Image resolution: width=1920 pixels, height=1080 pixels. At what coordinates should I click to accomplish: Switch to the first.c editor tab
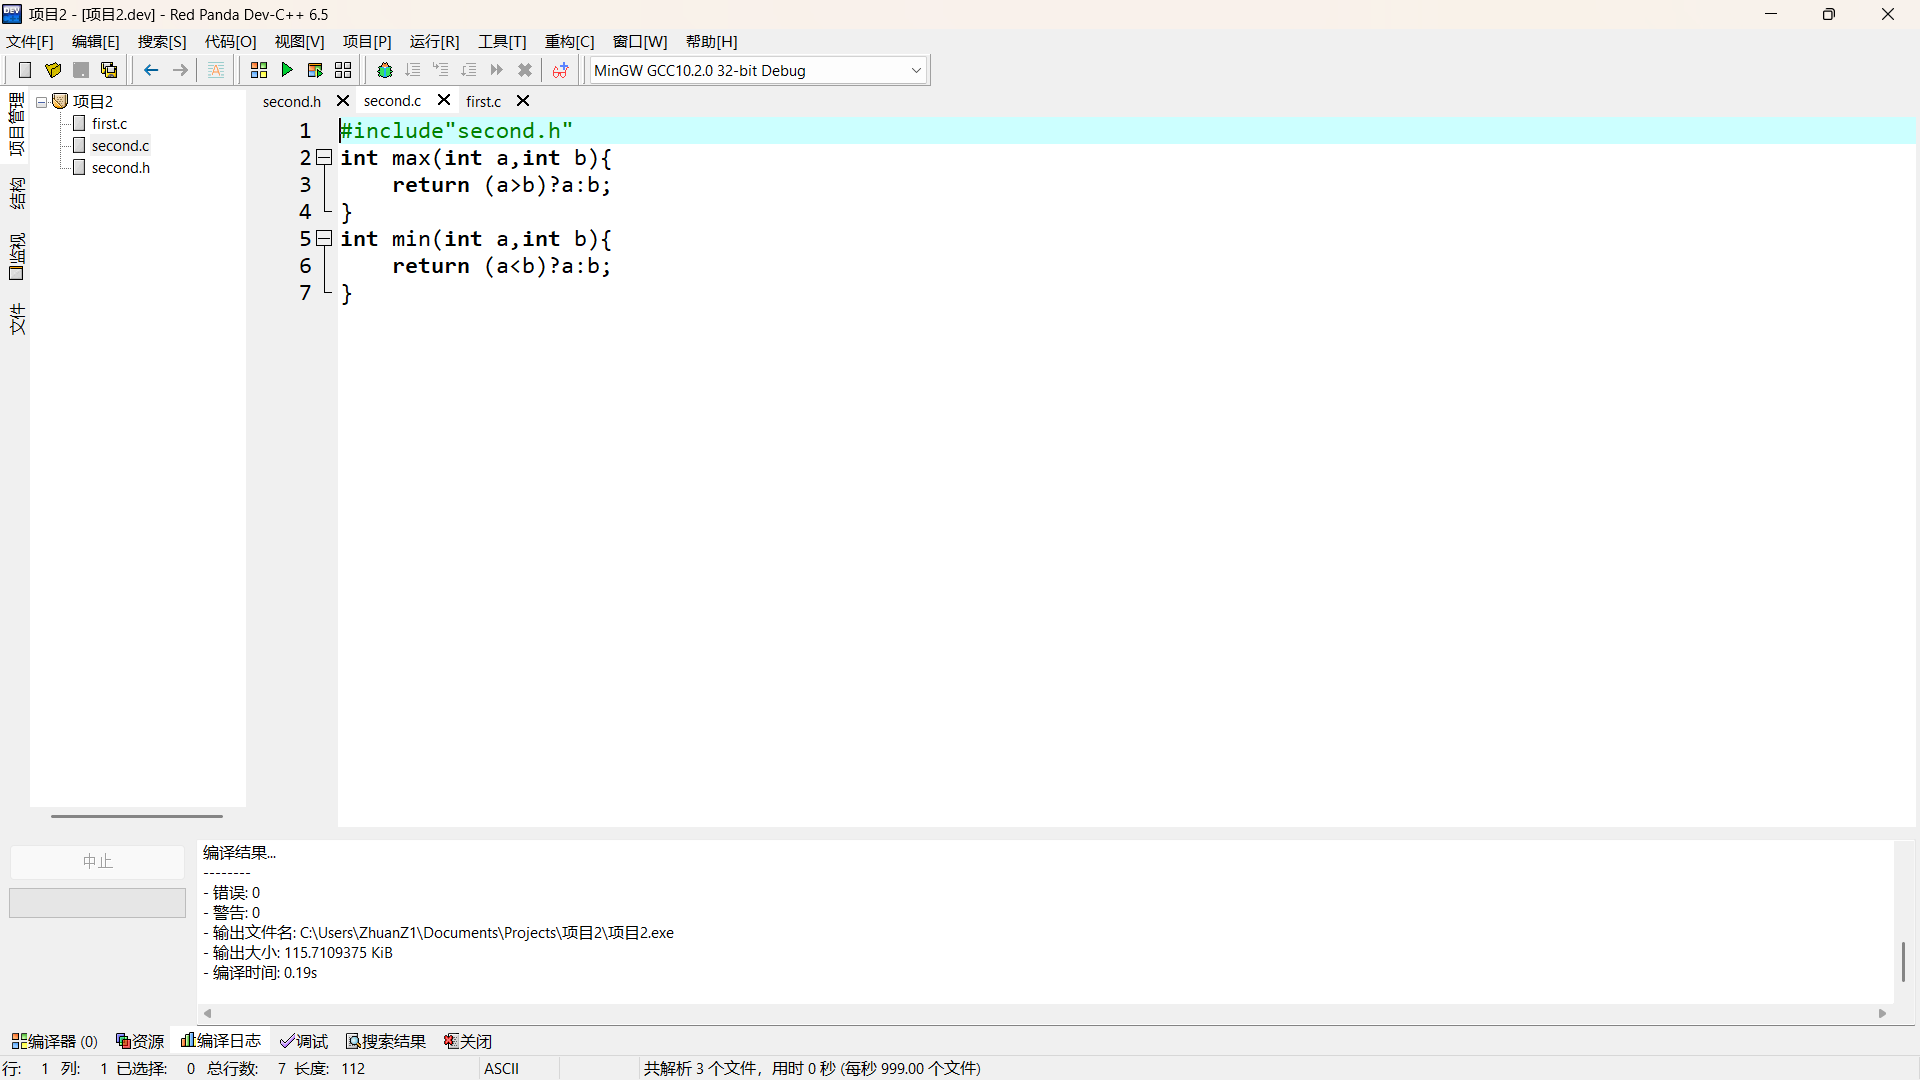pyautogui.click(x=484, y=101)
